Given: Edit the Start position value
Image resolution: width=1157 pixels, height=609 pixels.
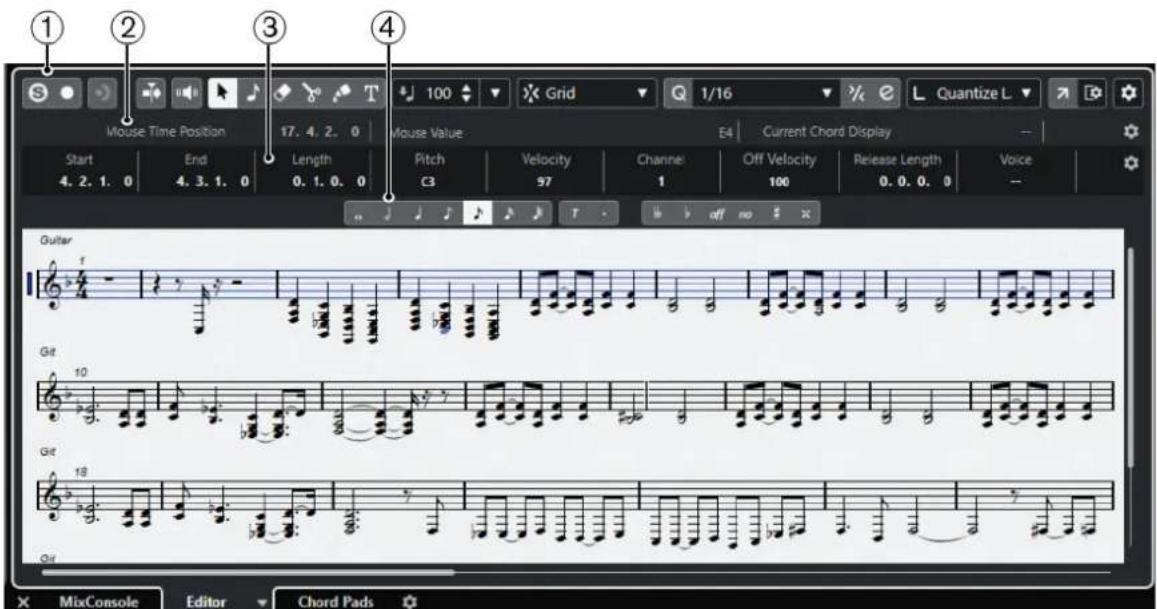Looking at the screenshot, I should tap(97, 182).
